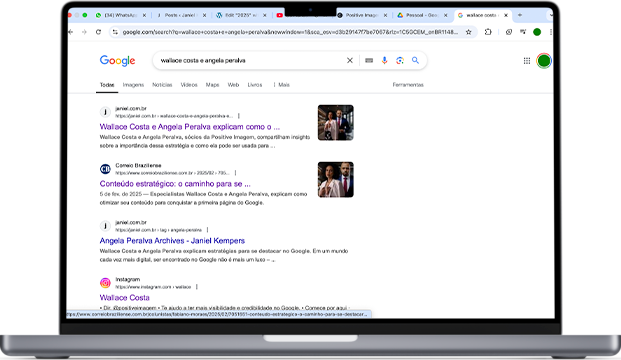621x360 pixels.
Task: Select the Imagens search filter
Action: [x=133, y=85]
